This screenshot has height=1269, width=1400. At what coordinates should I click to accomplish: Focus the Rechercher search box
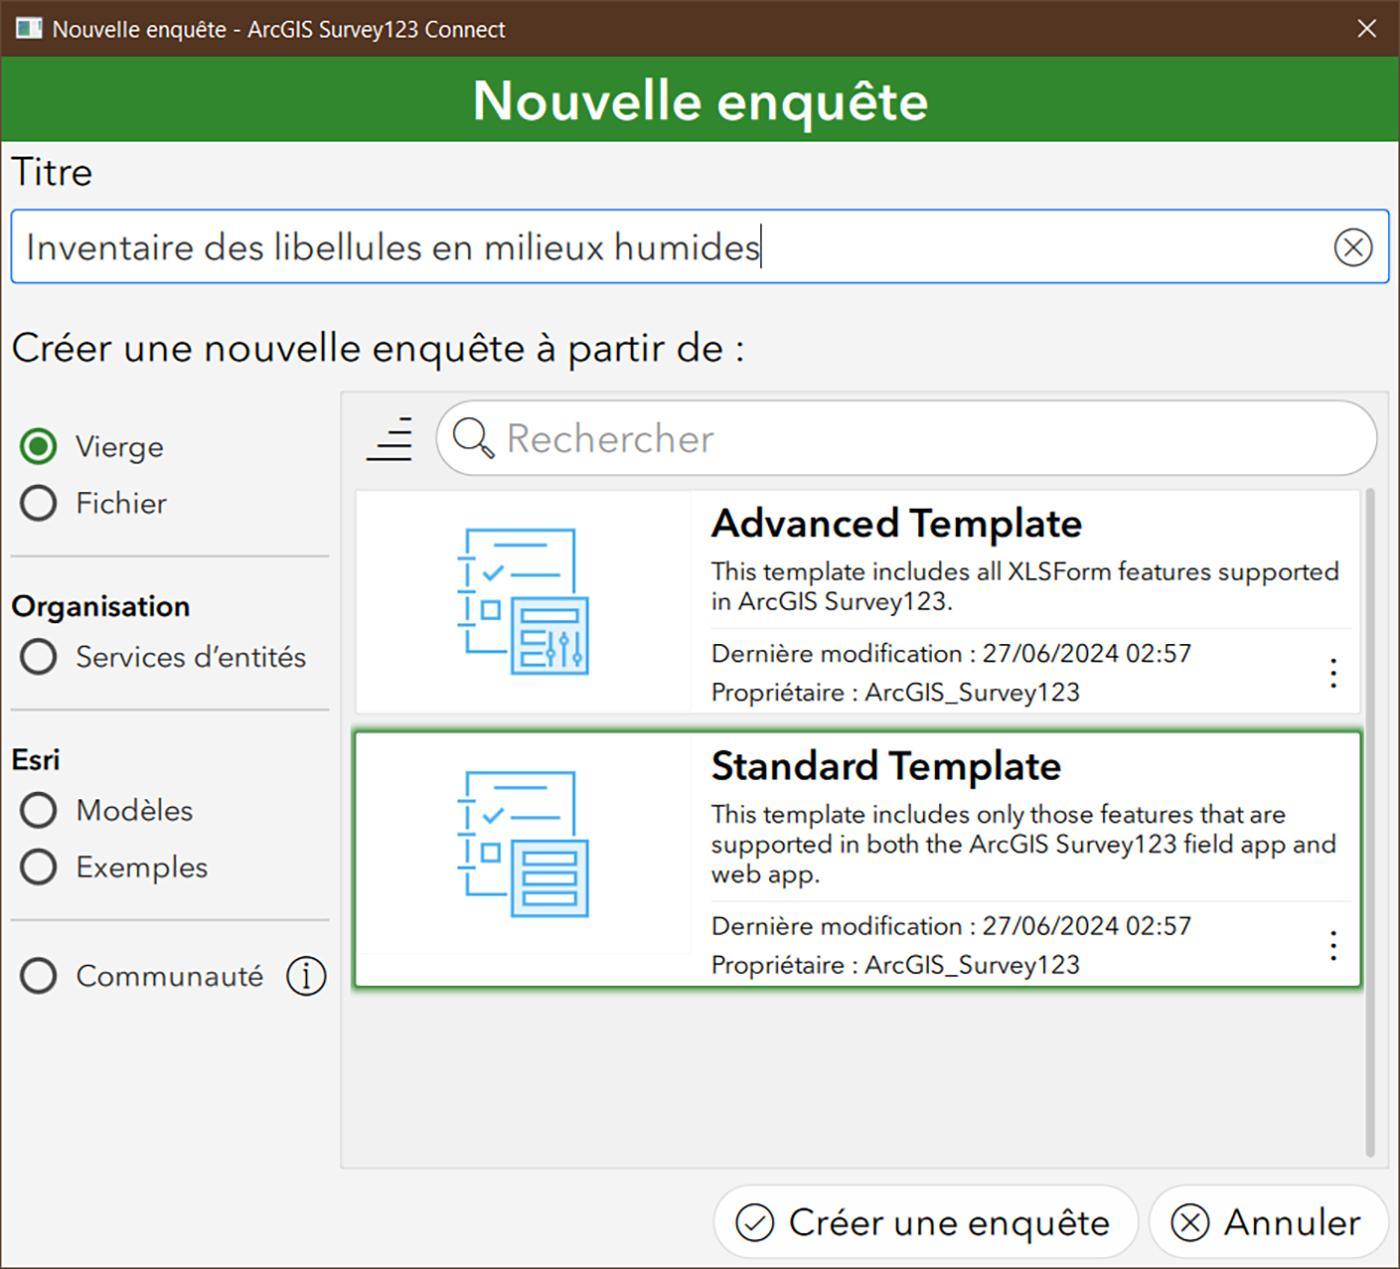906,438
